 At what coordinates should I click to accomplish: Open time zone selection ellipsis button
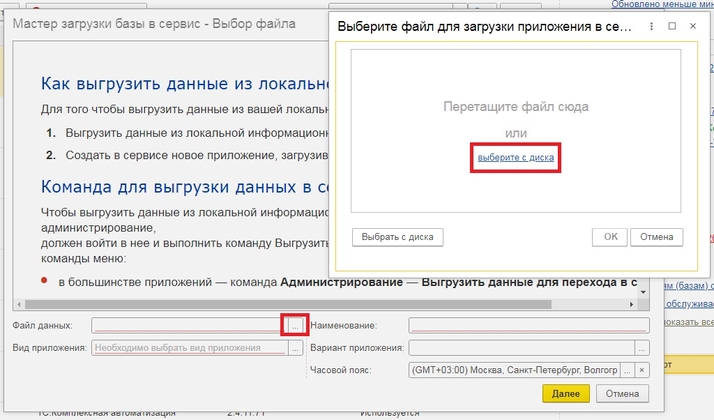[627, 370]
